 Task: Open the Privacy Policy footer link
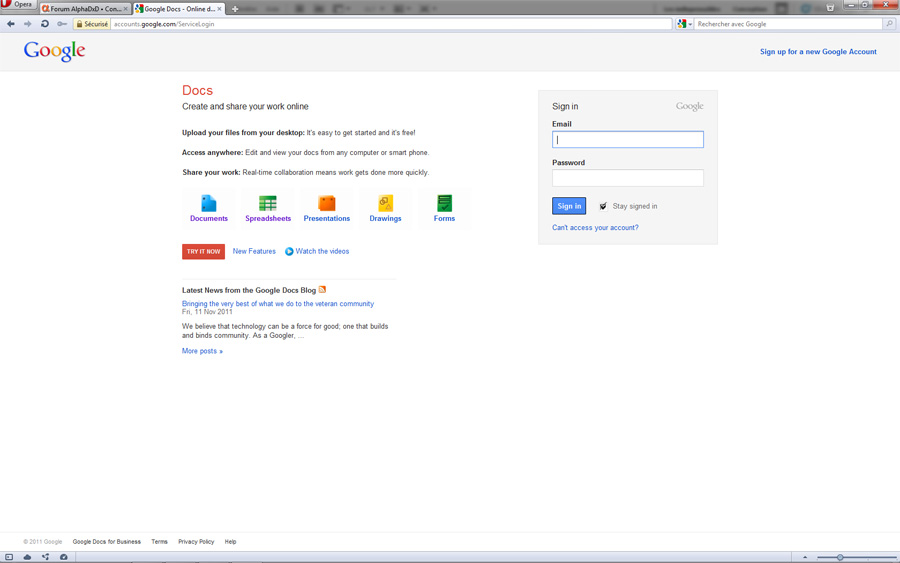[x=196, y=542]
